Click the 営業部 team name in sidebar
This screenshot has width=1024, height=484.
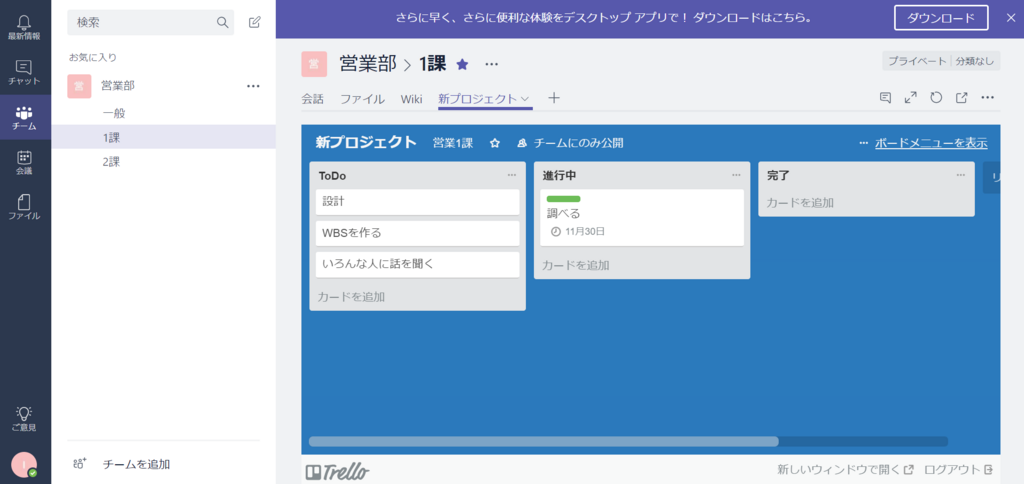tap(118, 86)
